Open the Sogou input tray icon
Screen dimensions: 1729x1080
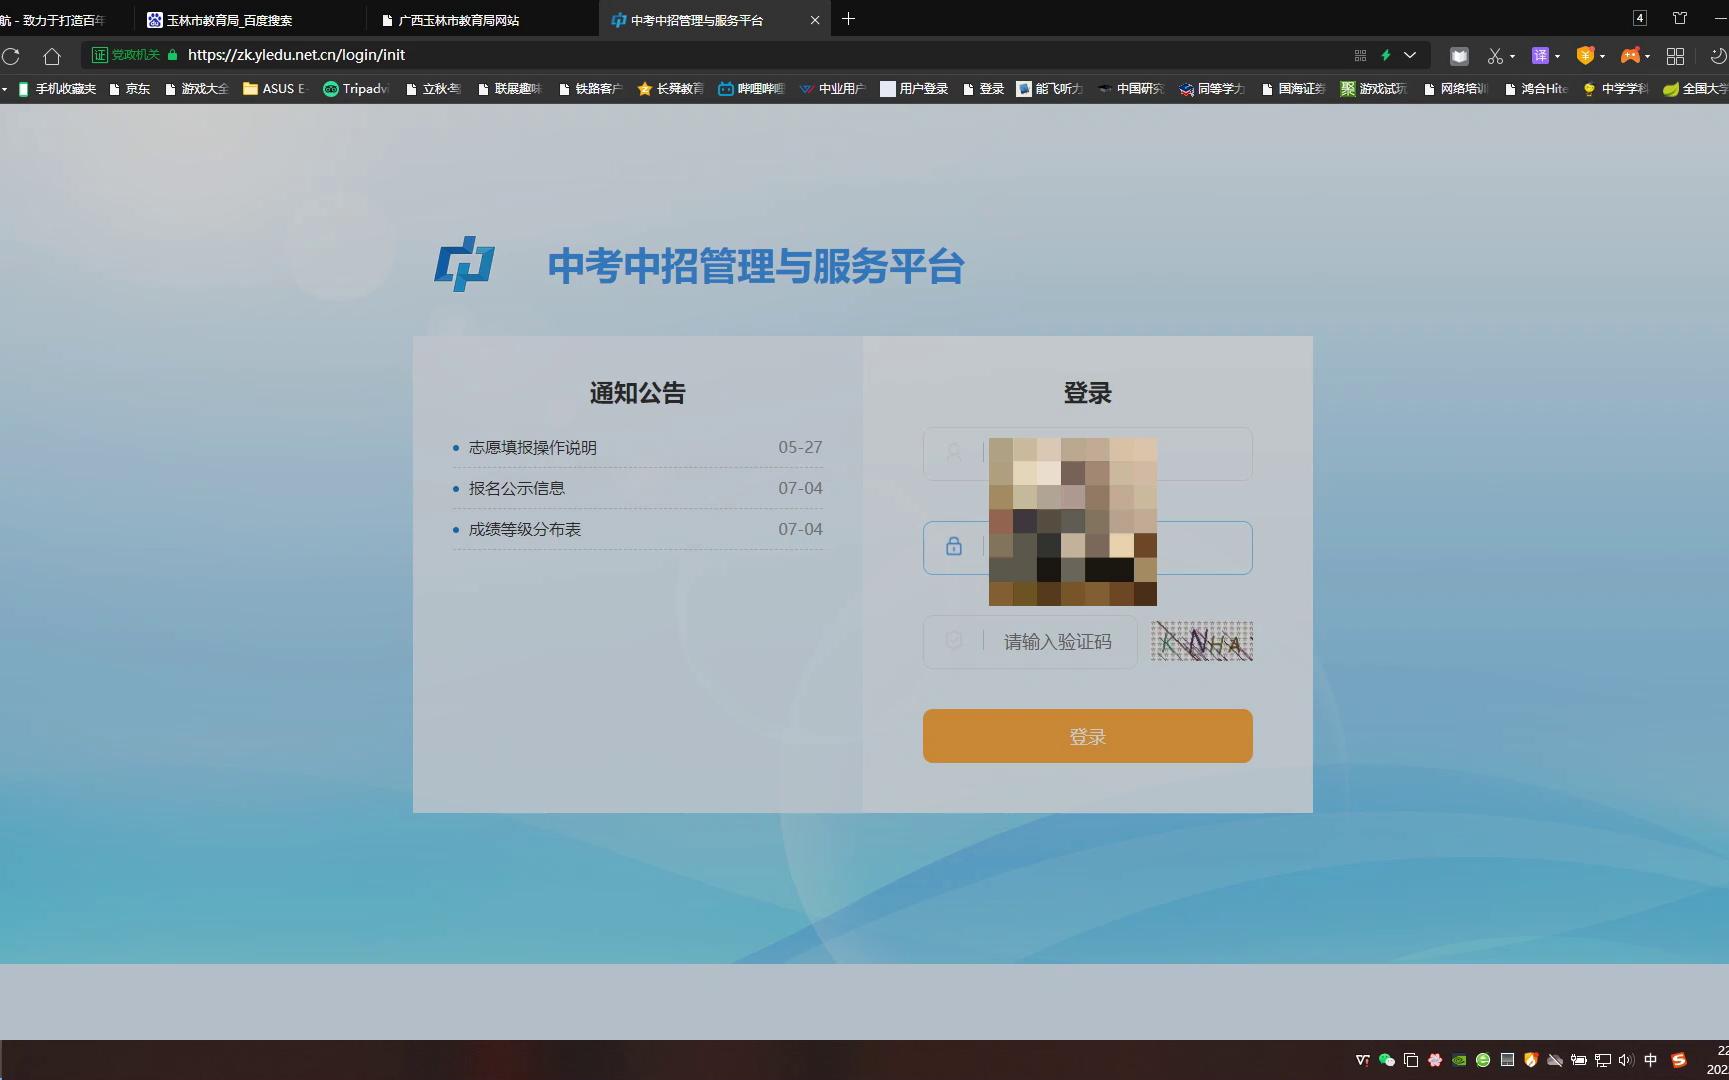click(1679, 1060)
